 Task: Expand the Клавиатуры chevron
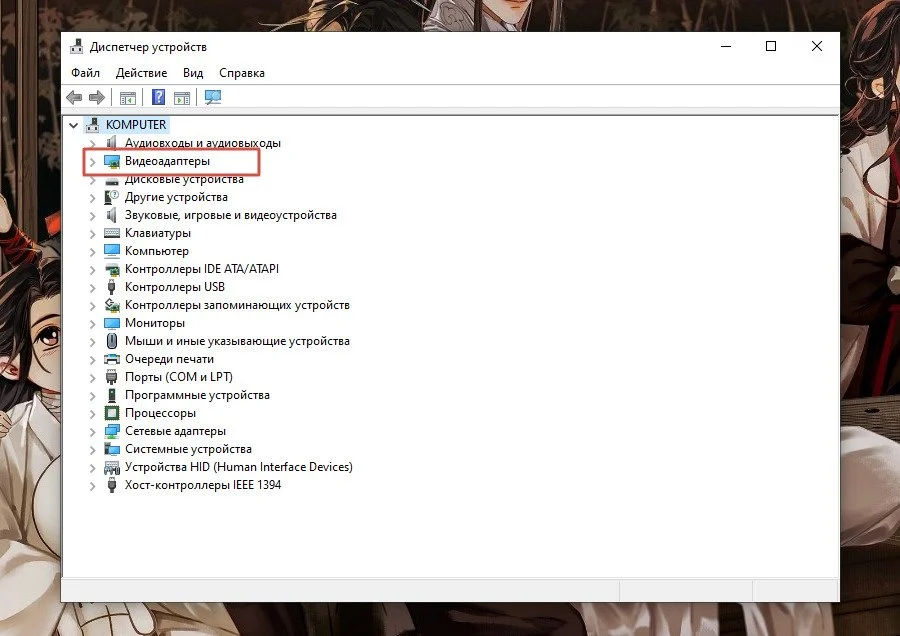click(x=92, y=234)
